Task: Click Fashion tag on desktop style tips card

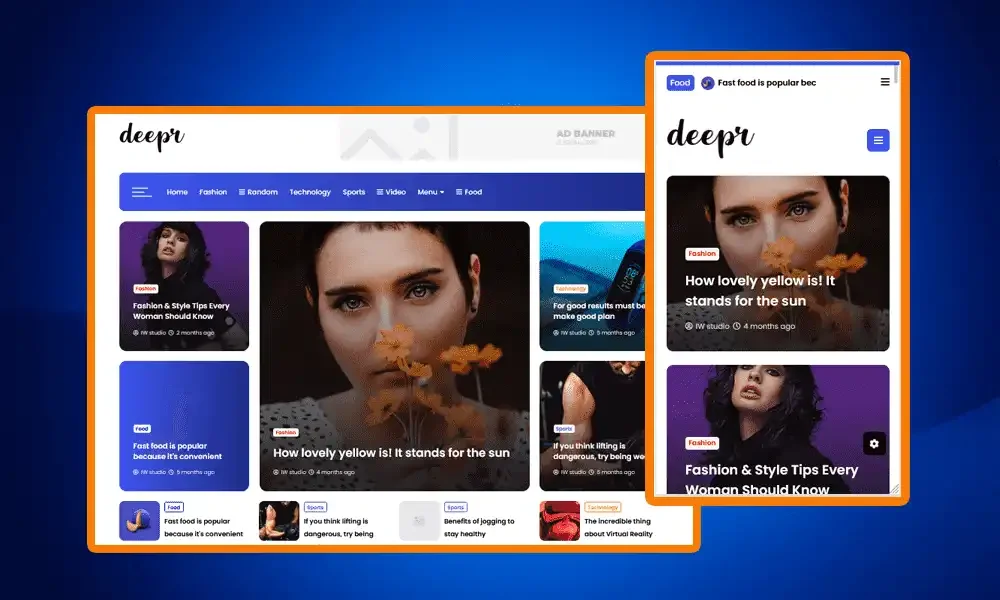Action: pyautogui.click(x=145, y=289)
